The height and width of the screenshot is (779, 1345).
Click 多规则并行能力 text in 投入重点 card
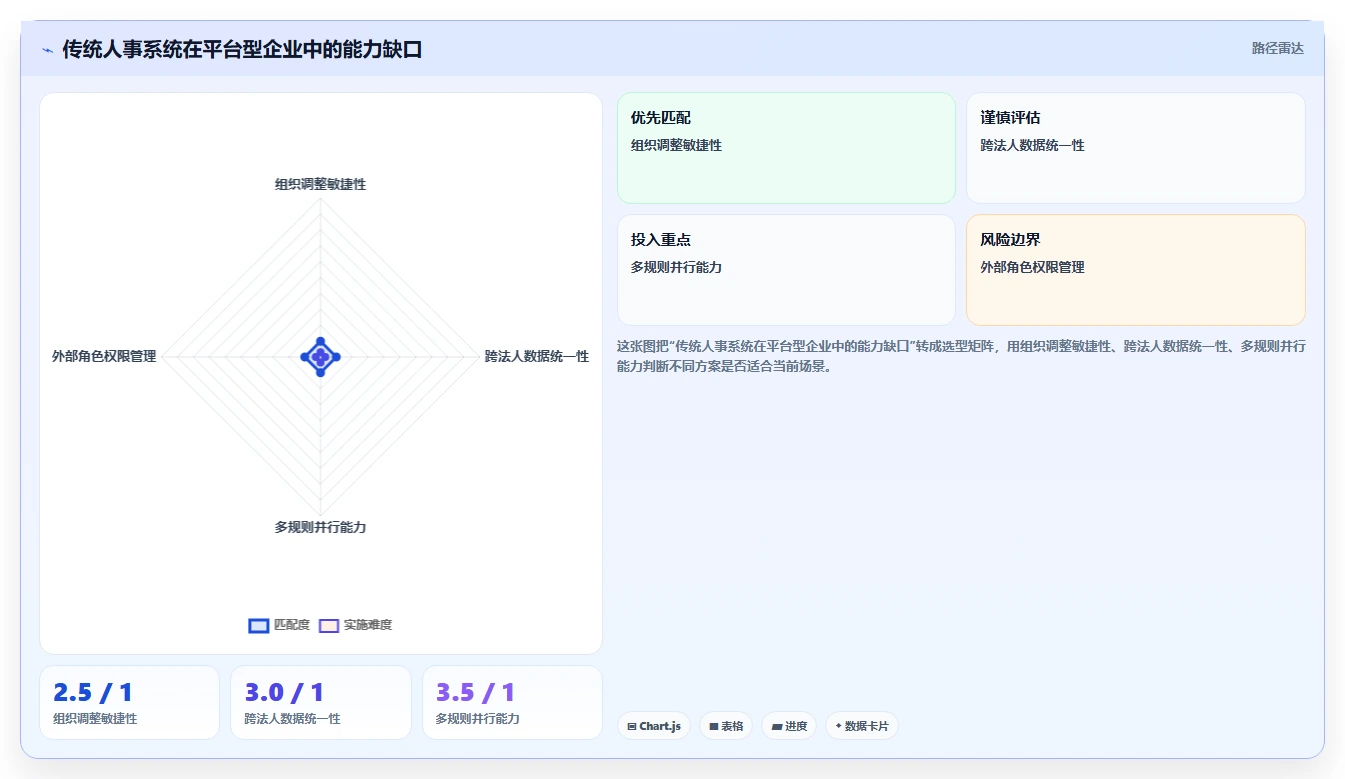pos(676,267)
